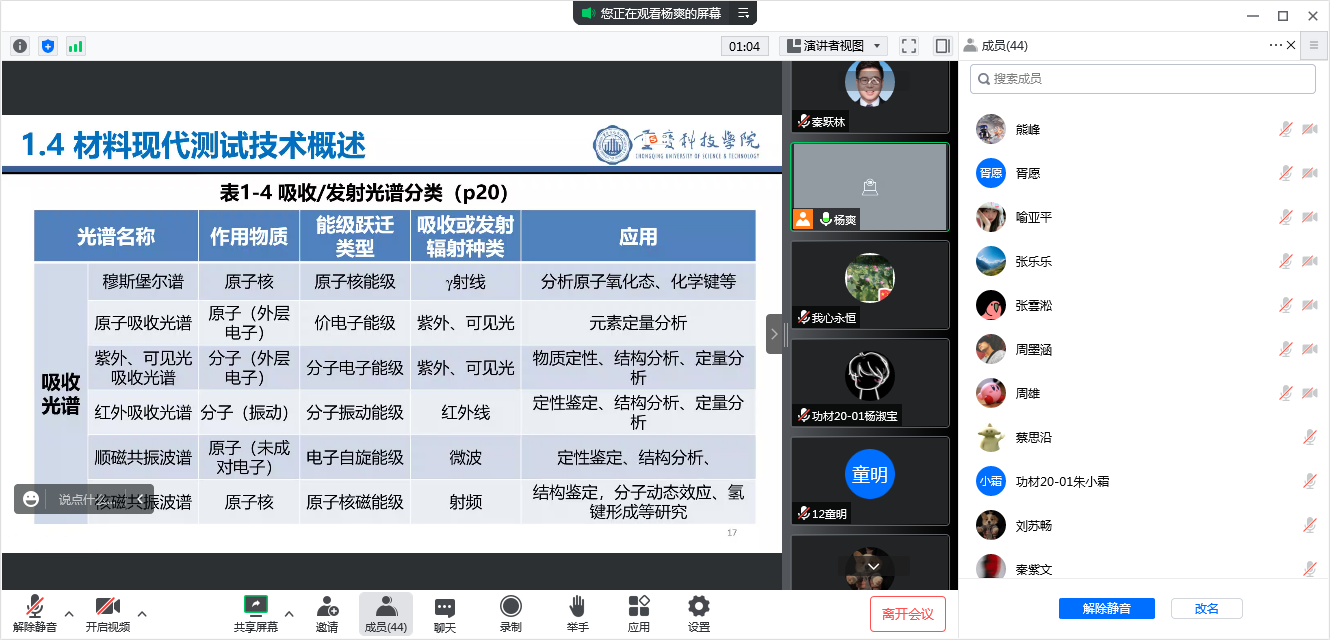
Task: Open the Apps (应用) icon
Action: point(639,612)
